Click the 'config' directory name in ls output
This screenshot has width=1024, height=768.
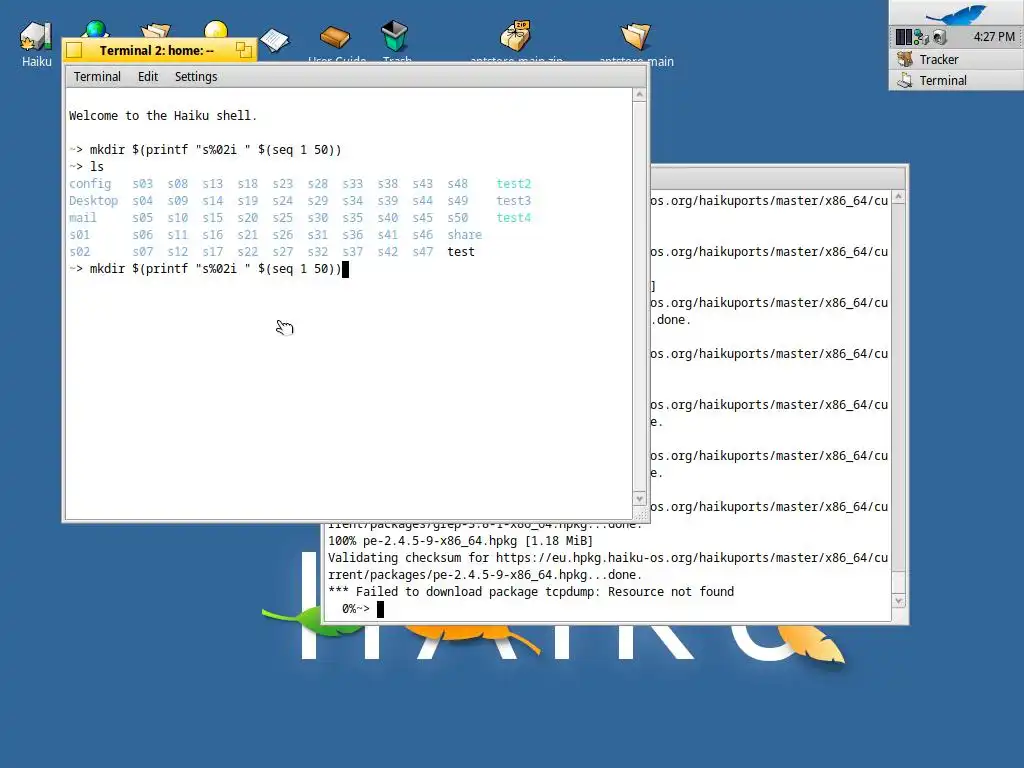90,184
